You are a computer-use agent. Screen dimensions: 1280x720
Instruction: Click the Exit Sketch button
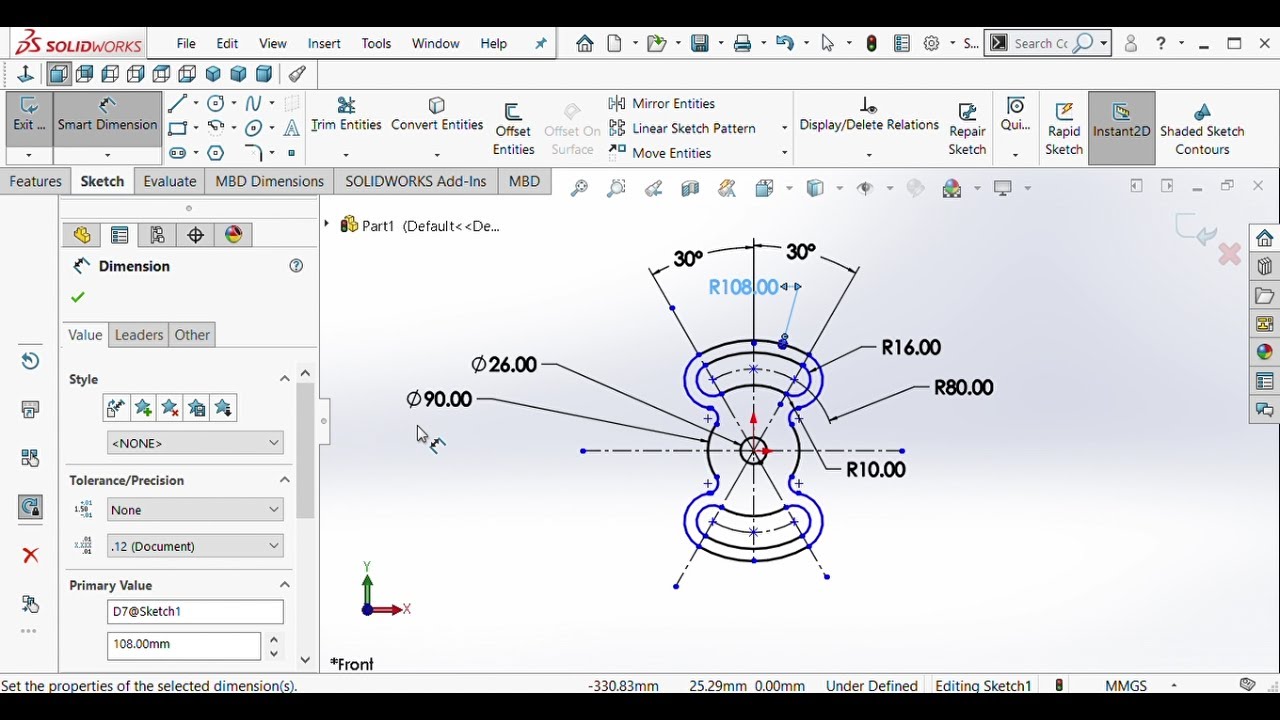coord(29,117)
